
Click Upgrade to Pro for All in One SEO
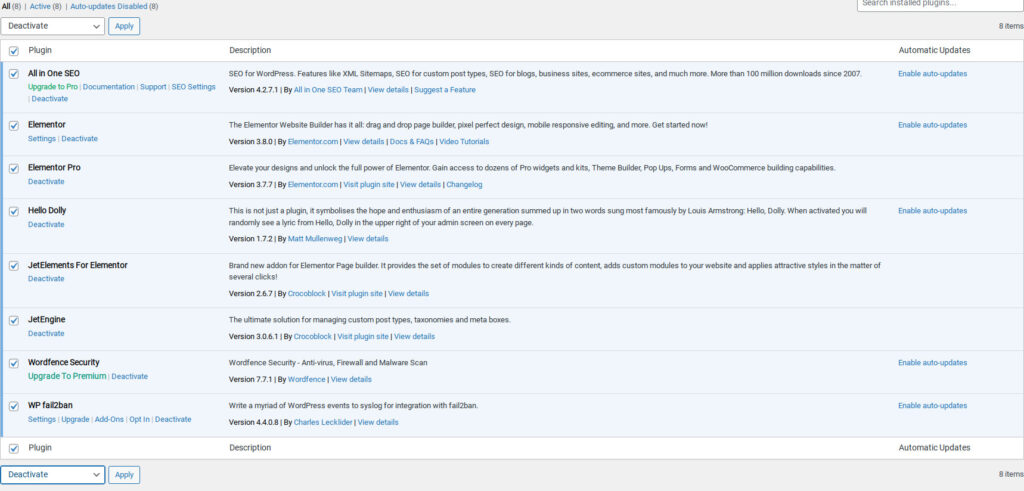click(x=52, y=87)
